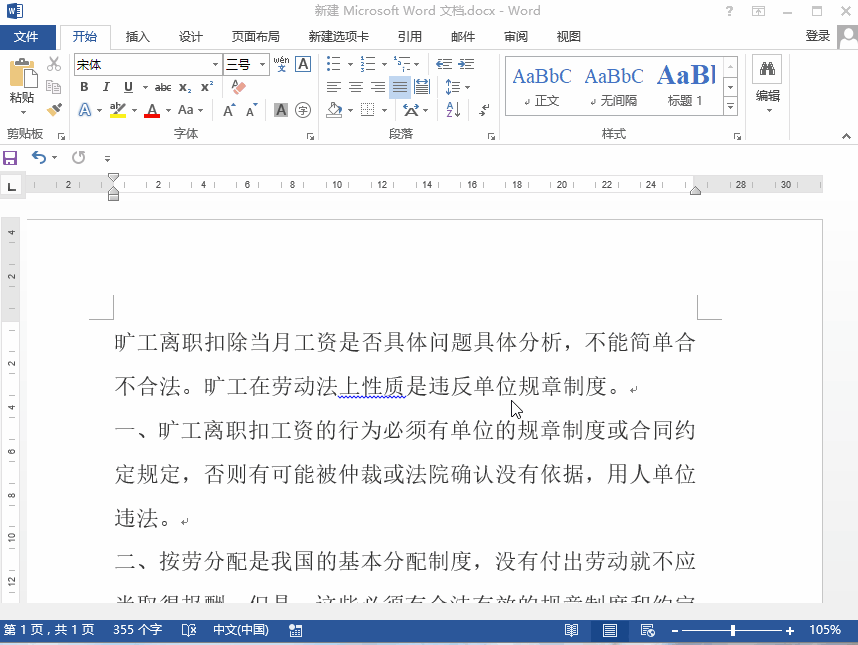The height and width of the screenshot is (645, 858).
Task: Toggle strikethrough formatting
Action: tap(162, 87)
